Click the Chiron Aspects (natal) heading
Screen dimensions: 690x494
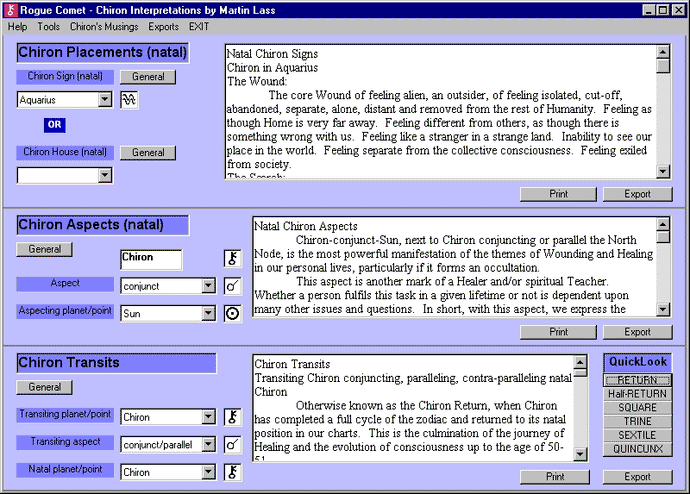point(103,225)
